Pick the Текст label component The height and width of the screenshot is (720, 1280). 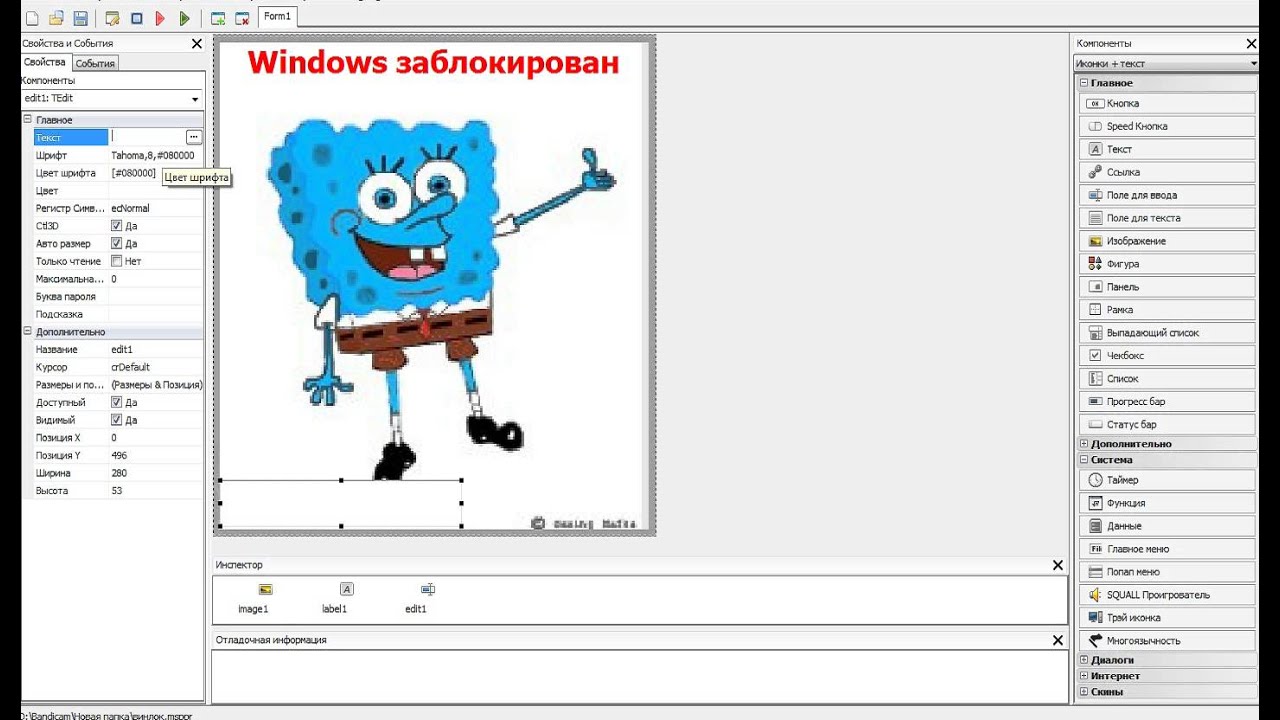[1167, 149]
